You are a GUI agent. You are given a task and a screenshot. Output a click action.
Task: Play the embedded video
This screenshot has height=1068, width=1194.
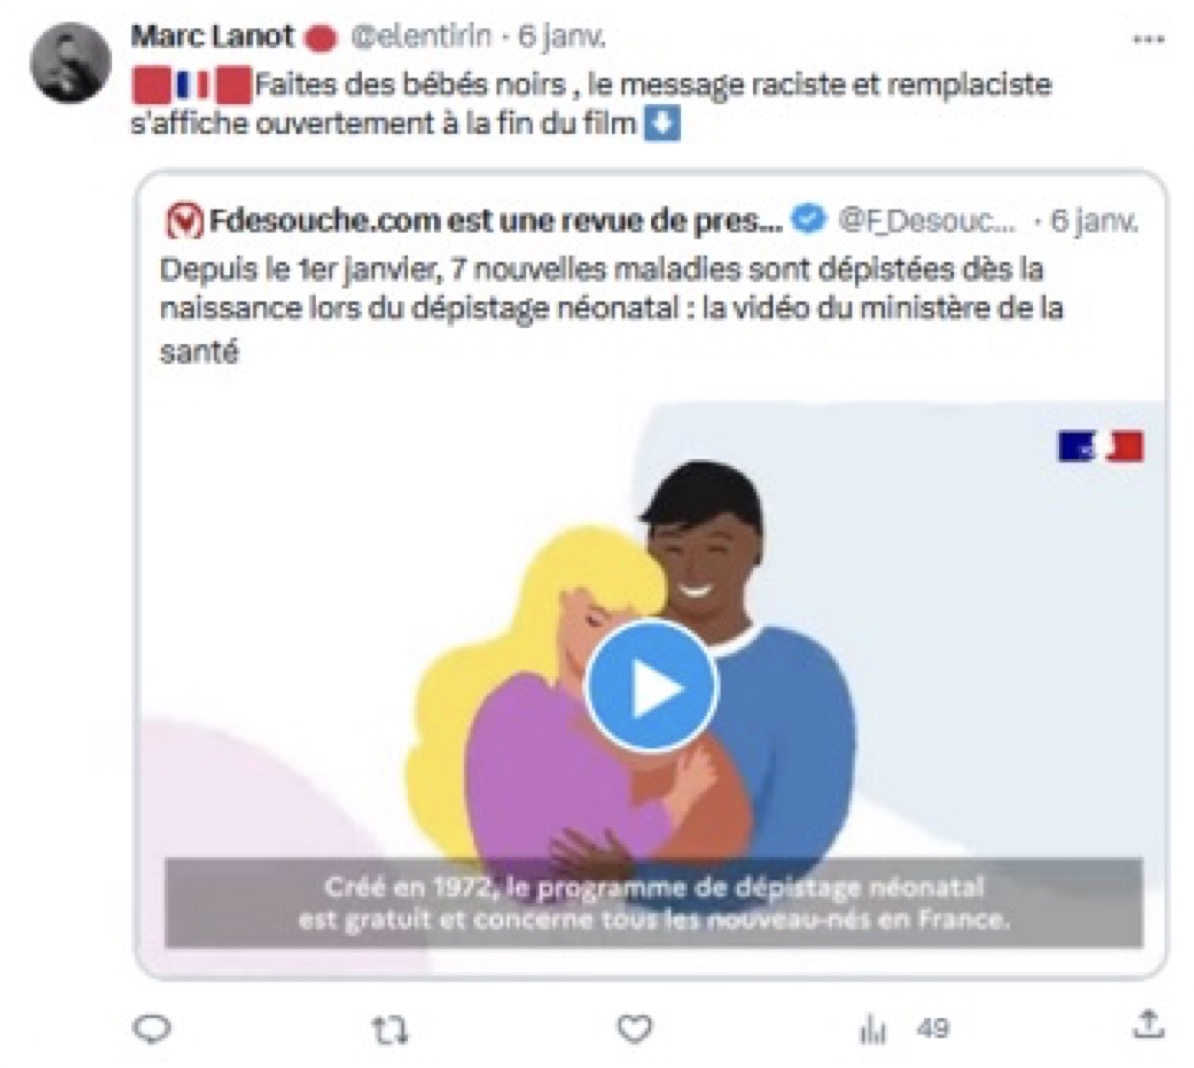(651, 687)
